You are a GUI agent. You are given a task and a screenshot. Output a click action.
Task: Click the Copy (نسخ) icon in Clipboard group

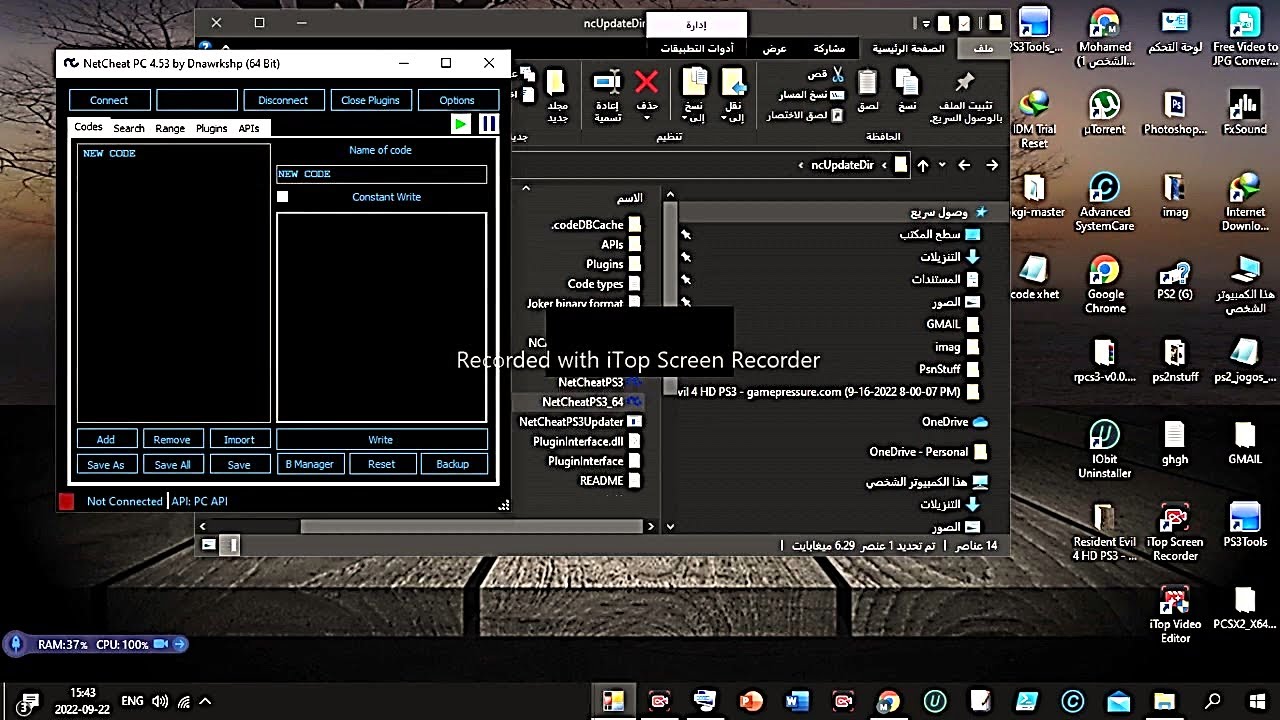coord(906,82)
